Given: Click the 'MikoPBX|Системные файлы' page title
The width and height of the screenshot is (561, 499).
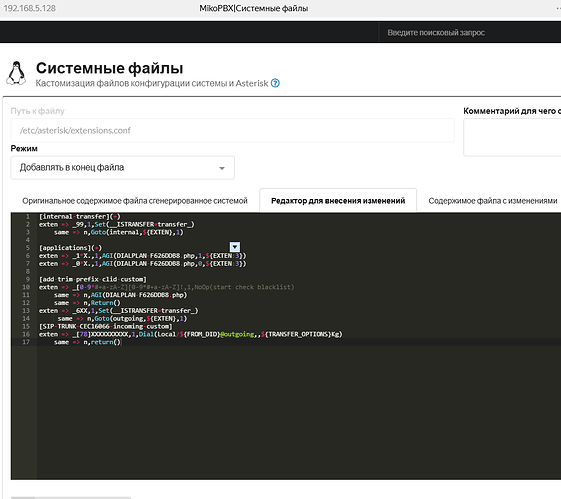Looking at the screenshot, I should coord(254,8).
